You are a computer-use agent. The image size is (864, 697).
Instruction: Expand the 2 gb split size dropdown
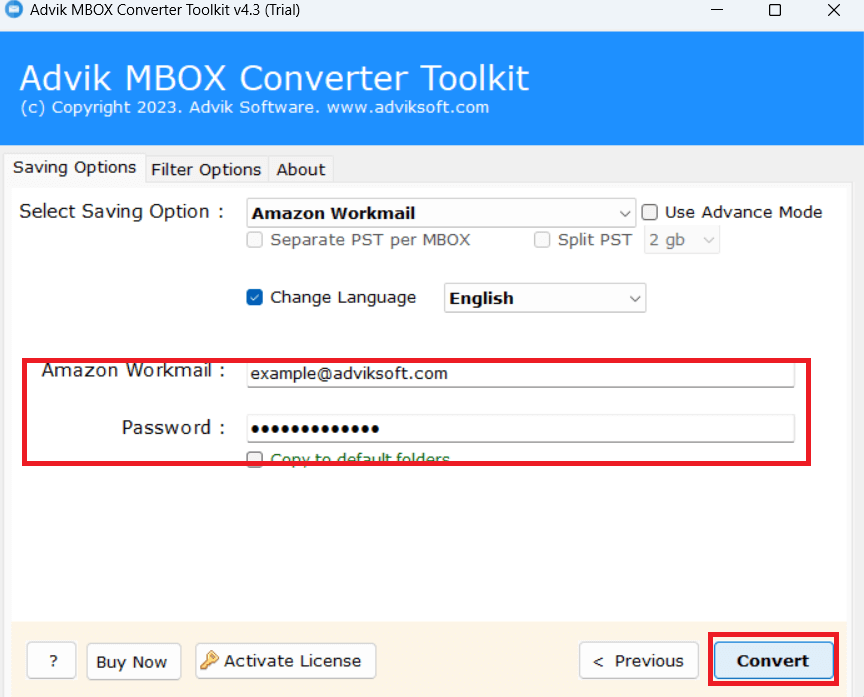682,240
